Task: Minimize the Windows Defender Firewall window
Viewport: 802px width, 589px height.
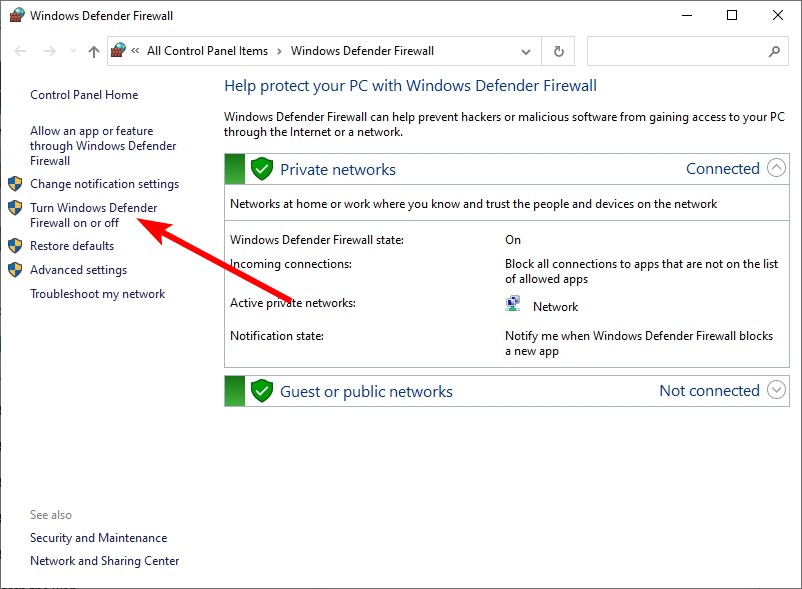Action: pyautogui.click(x=687, y=15)
